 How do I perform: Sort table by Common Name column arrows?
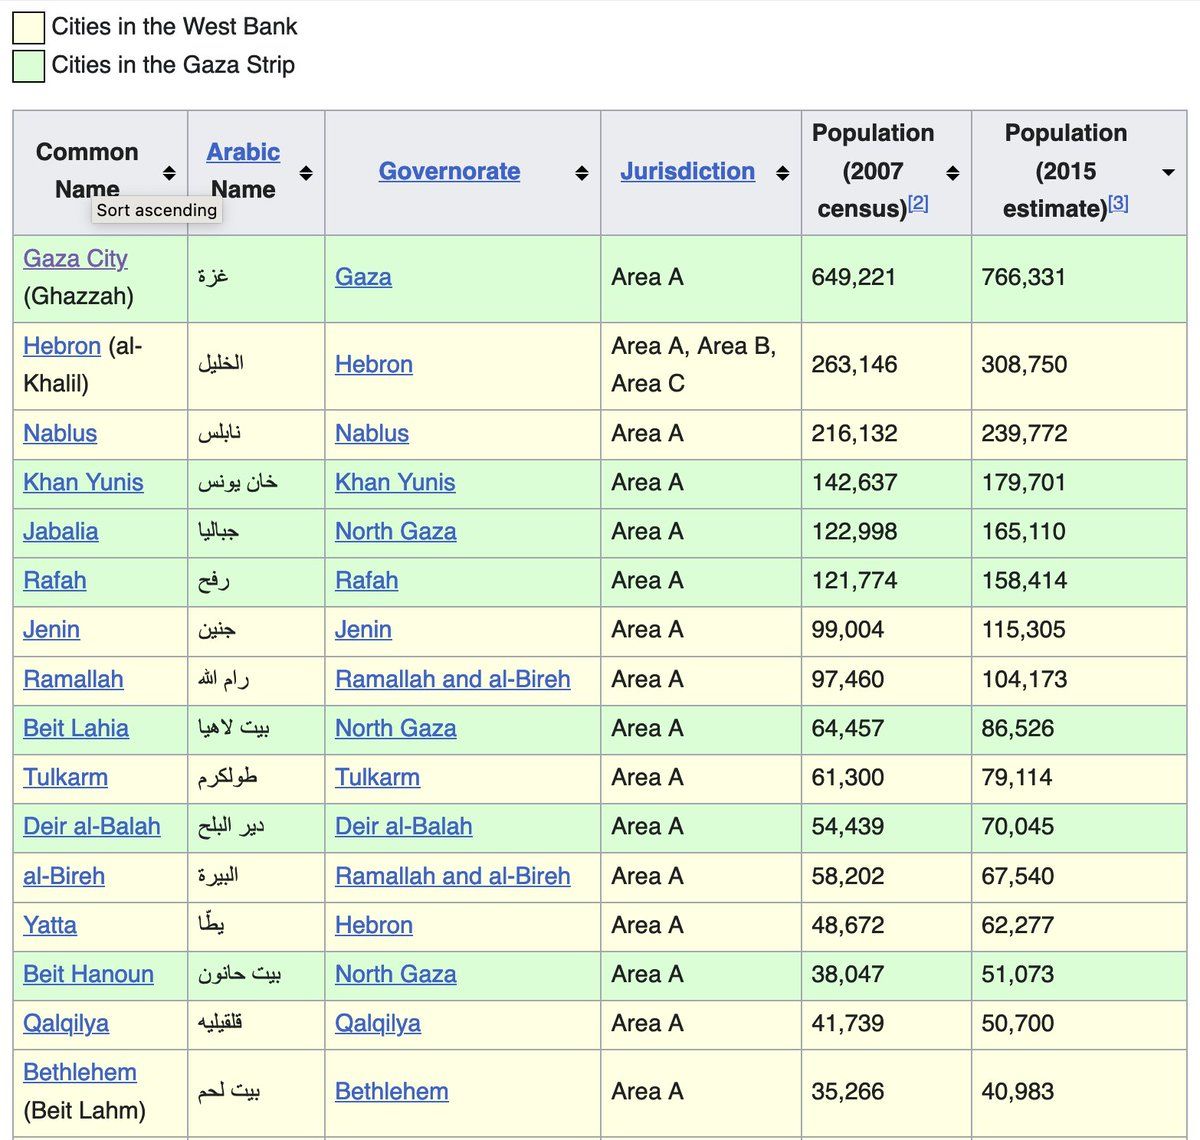[169, 173]
